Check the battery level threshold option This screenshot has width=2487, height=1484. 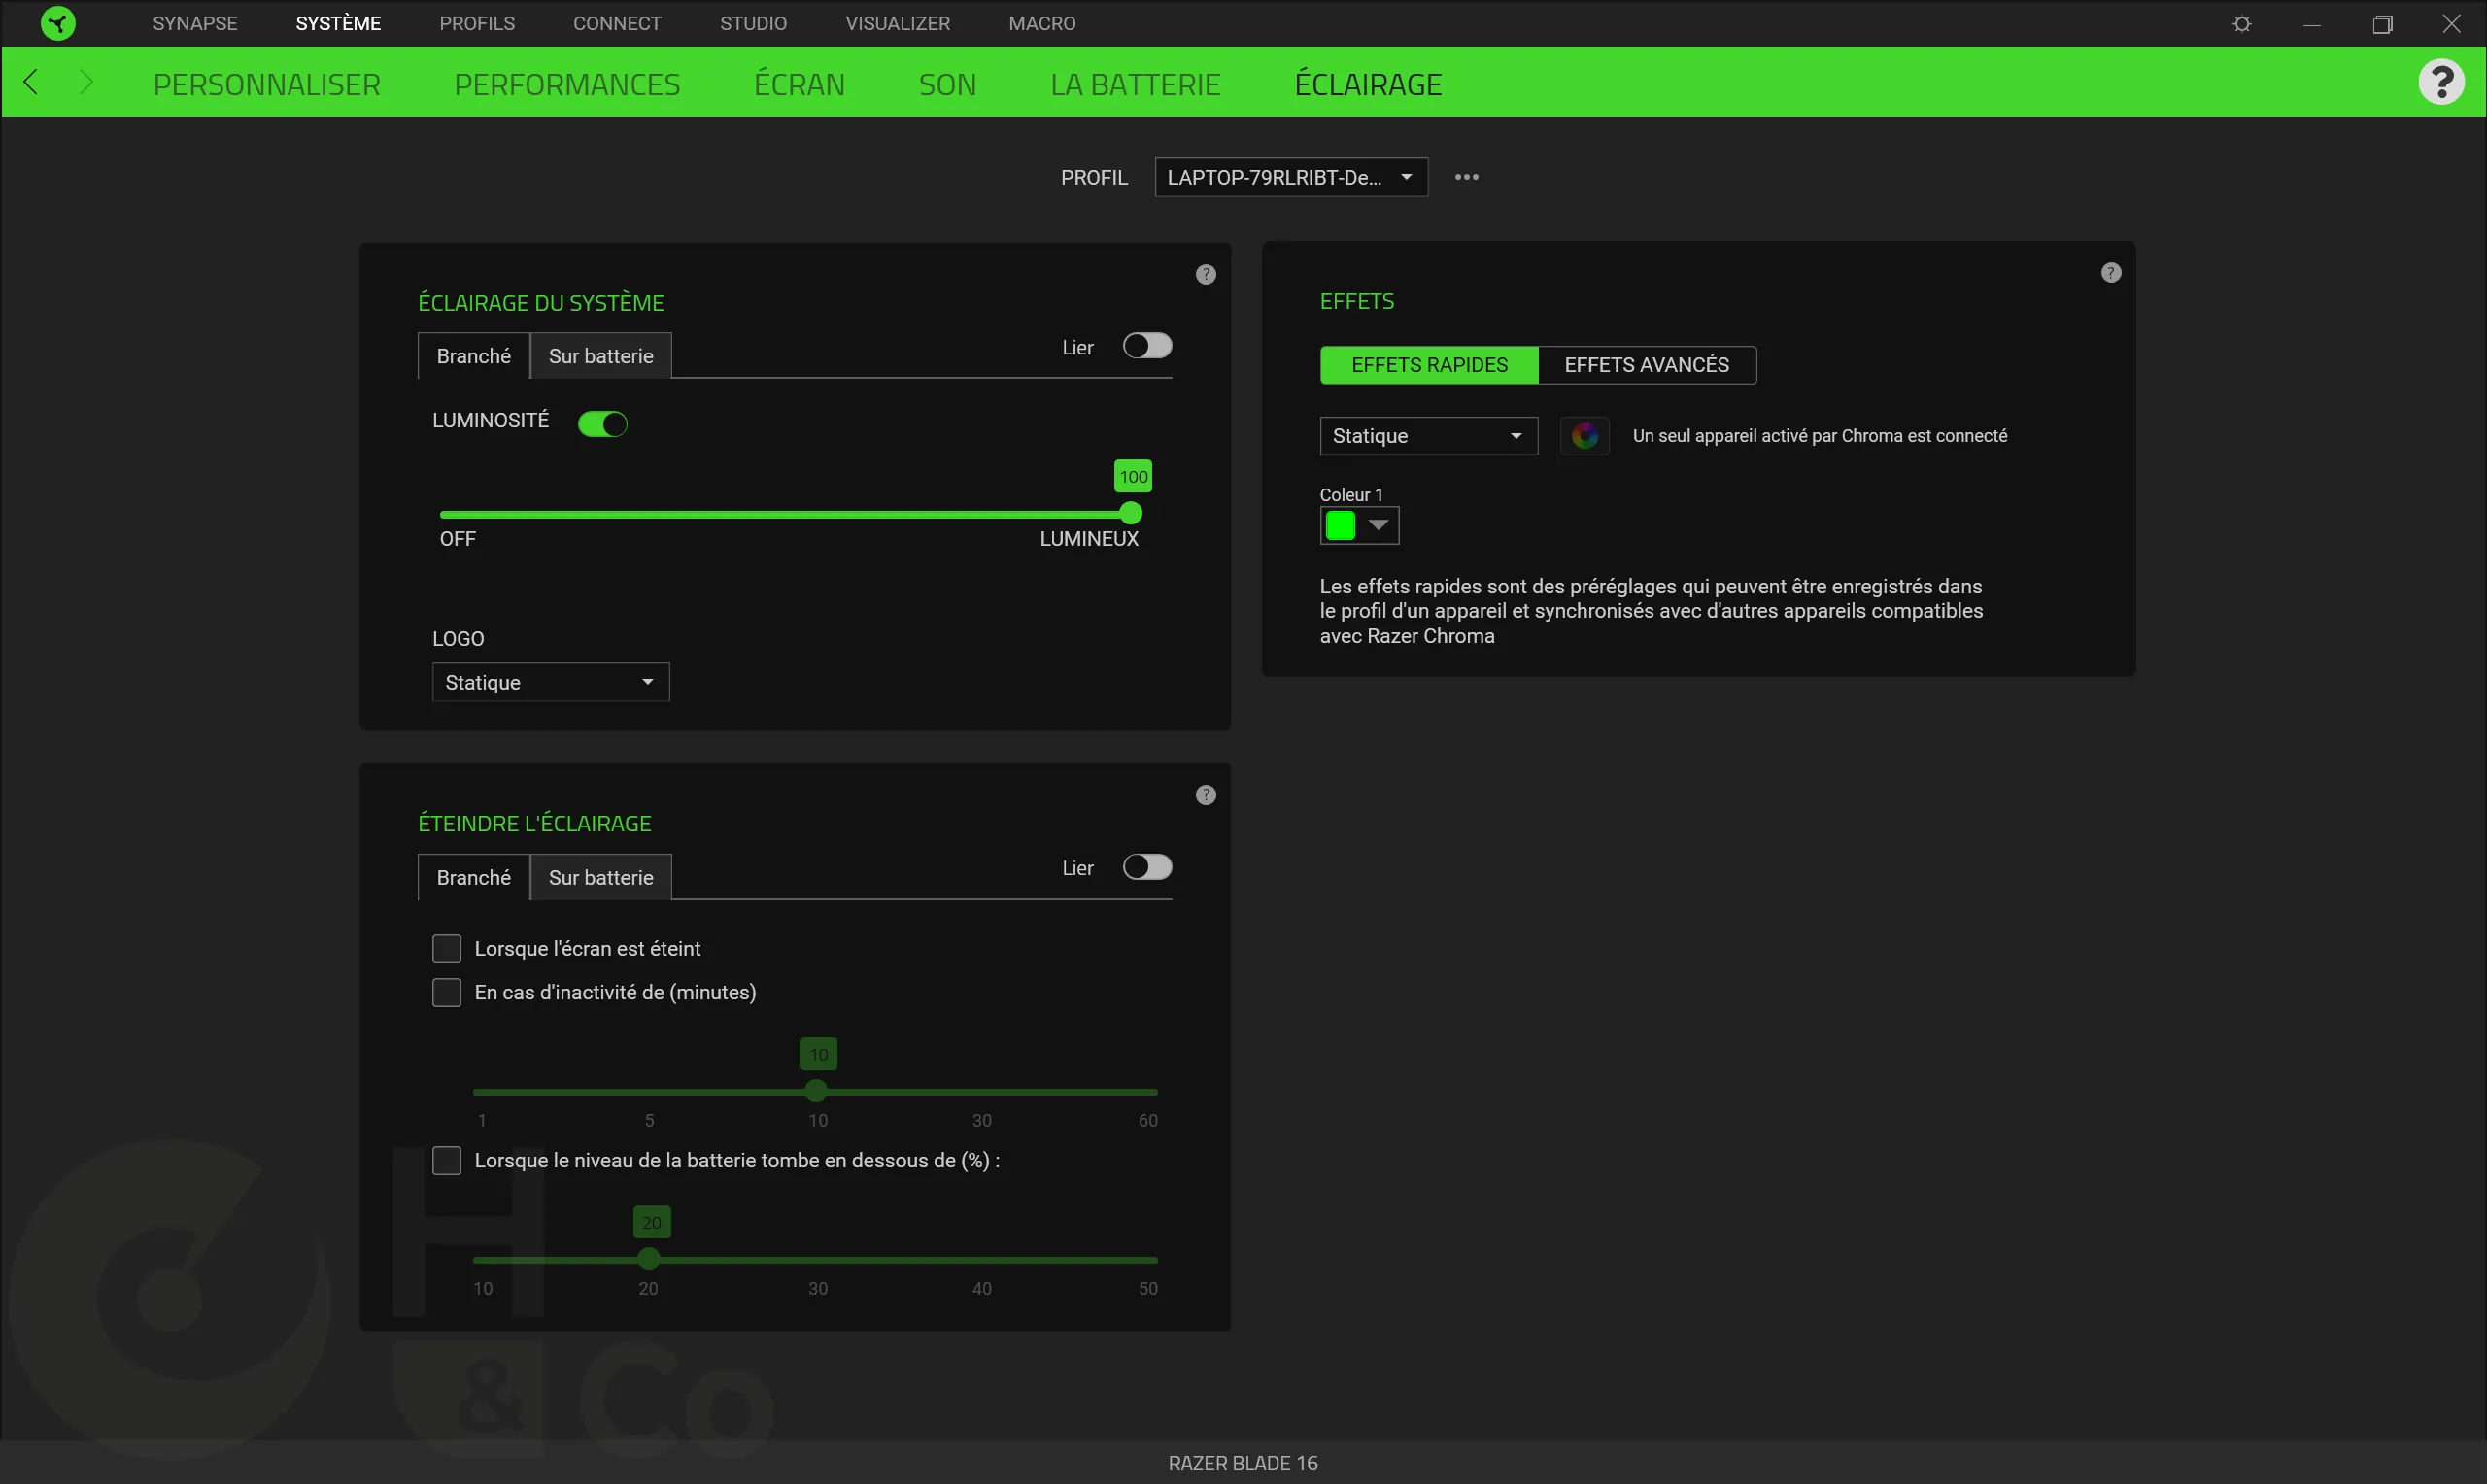pyautogui.click(x=447, y=1160)
